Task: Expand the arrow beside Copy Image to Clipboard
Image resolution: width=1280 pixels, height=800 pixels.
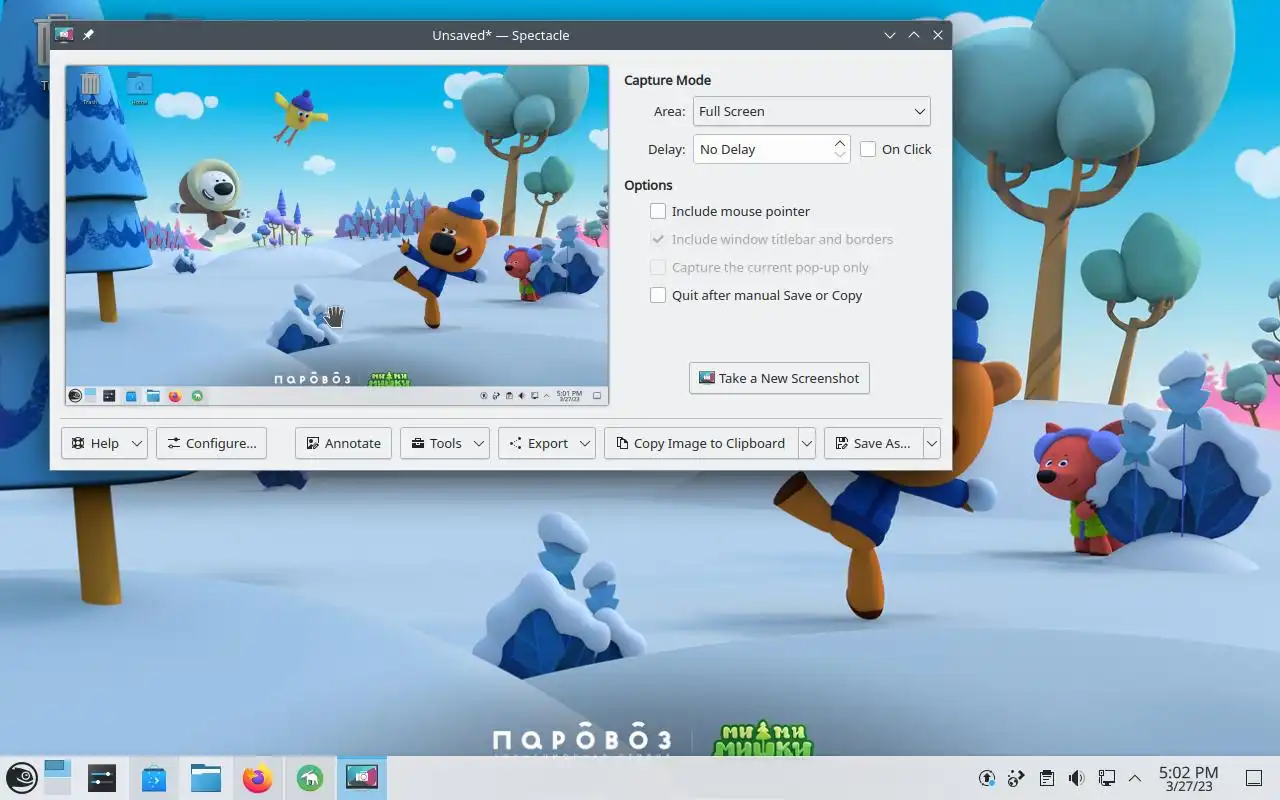Action: pyautogui.click(x=807, y=443)
